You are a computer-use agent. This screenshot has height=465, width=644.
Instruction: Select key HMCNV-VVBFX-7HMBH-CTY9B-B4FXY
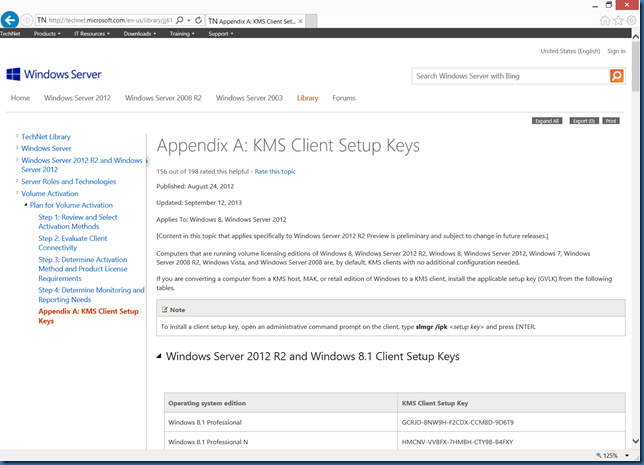coord(457,442)
